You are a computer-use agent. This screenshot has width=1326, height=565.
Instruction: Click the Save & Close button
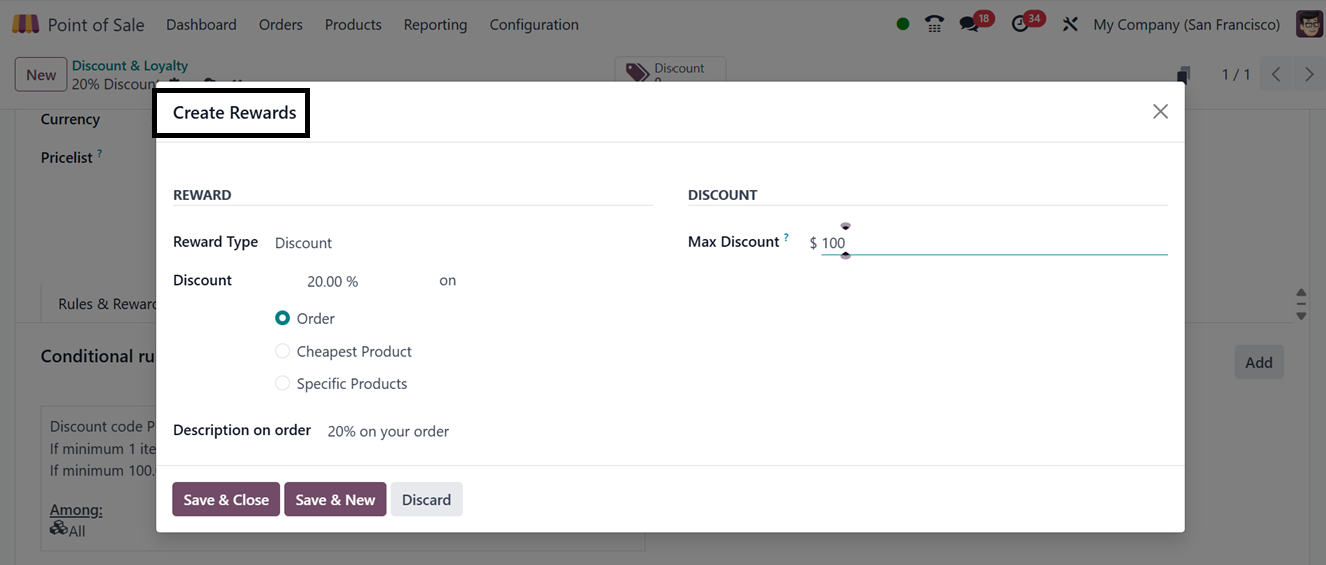pyautogui.click(x=226, y=500)
